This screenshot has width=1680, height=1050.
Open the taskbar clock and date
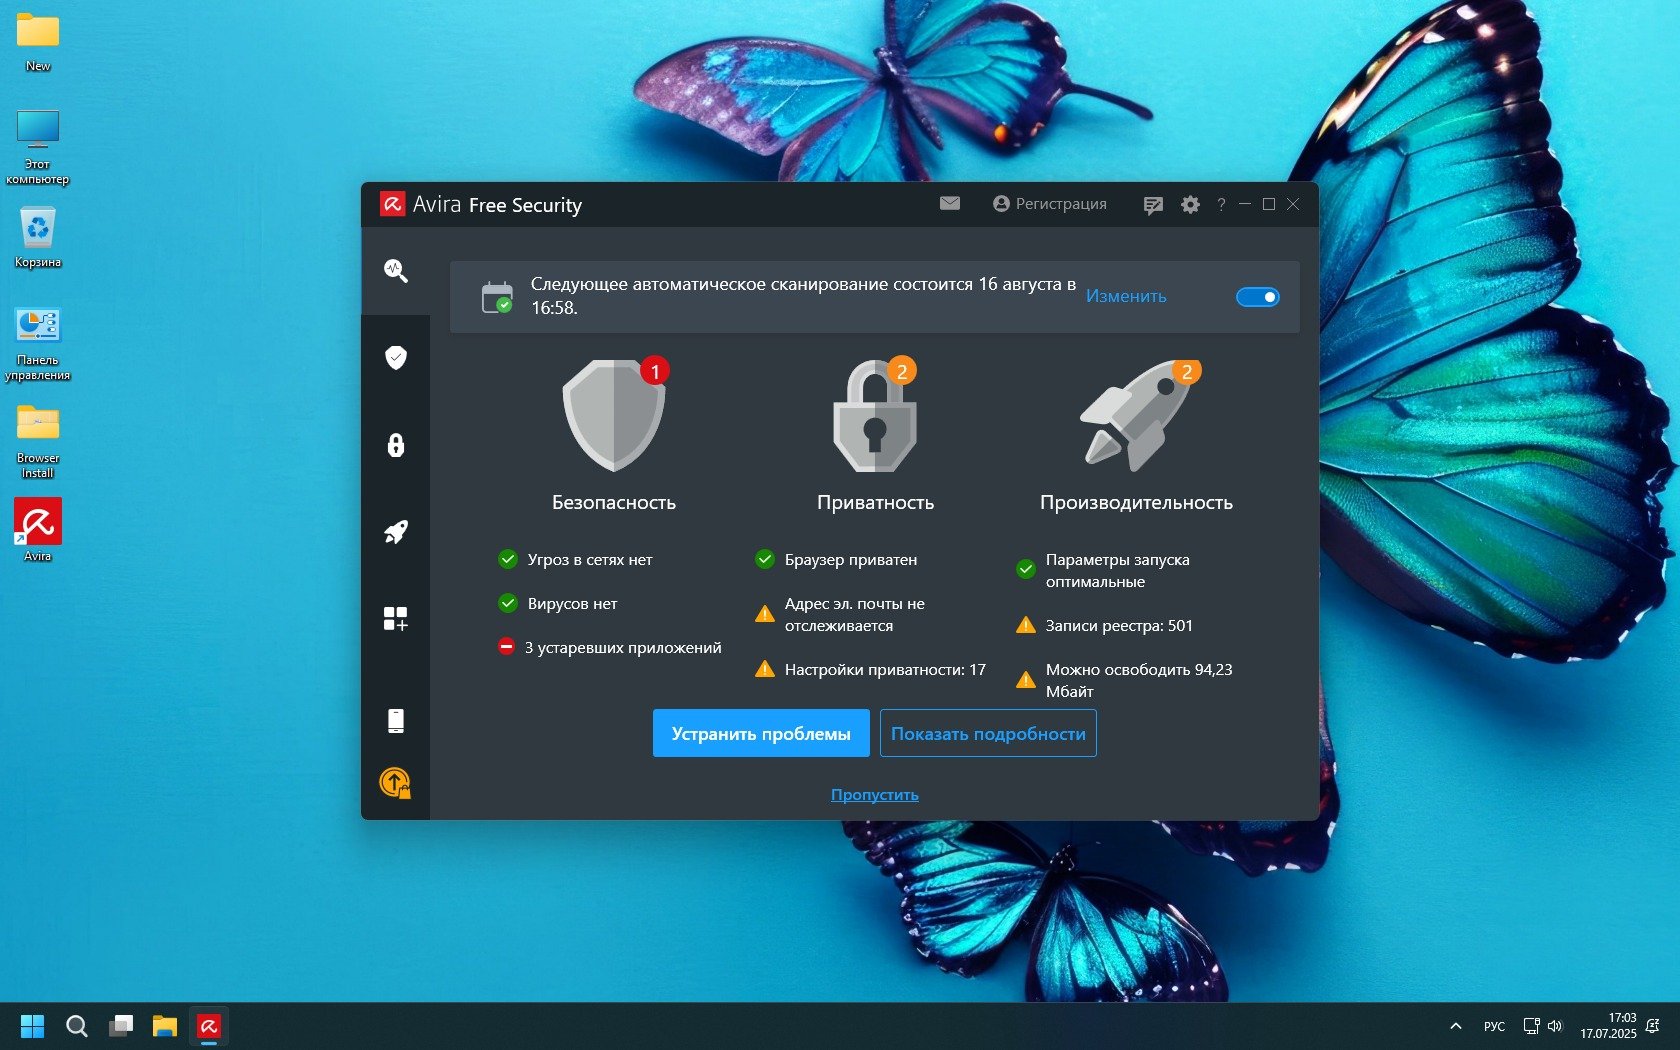point(1608,1026)
